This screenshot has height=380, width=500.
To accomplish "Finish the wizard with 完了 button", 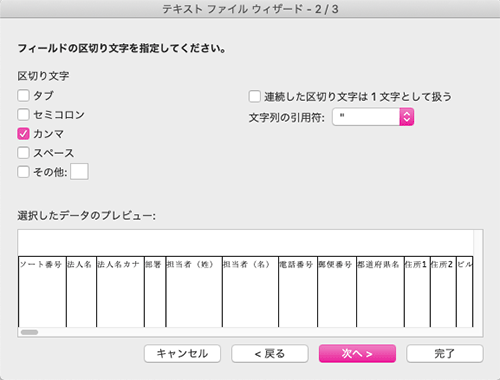I will [x=445, y=353].
